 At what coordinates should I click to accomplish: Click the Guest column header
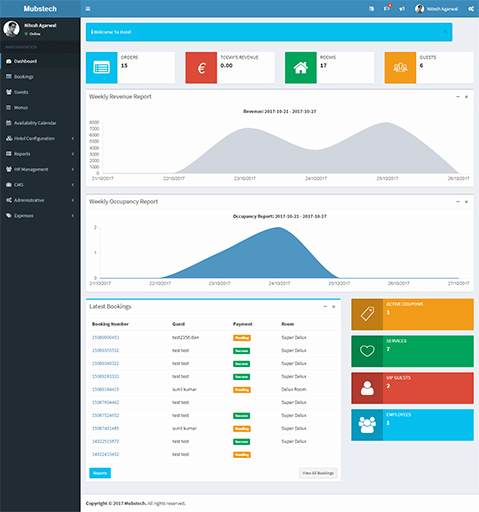[x=179, y=324]
